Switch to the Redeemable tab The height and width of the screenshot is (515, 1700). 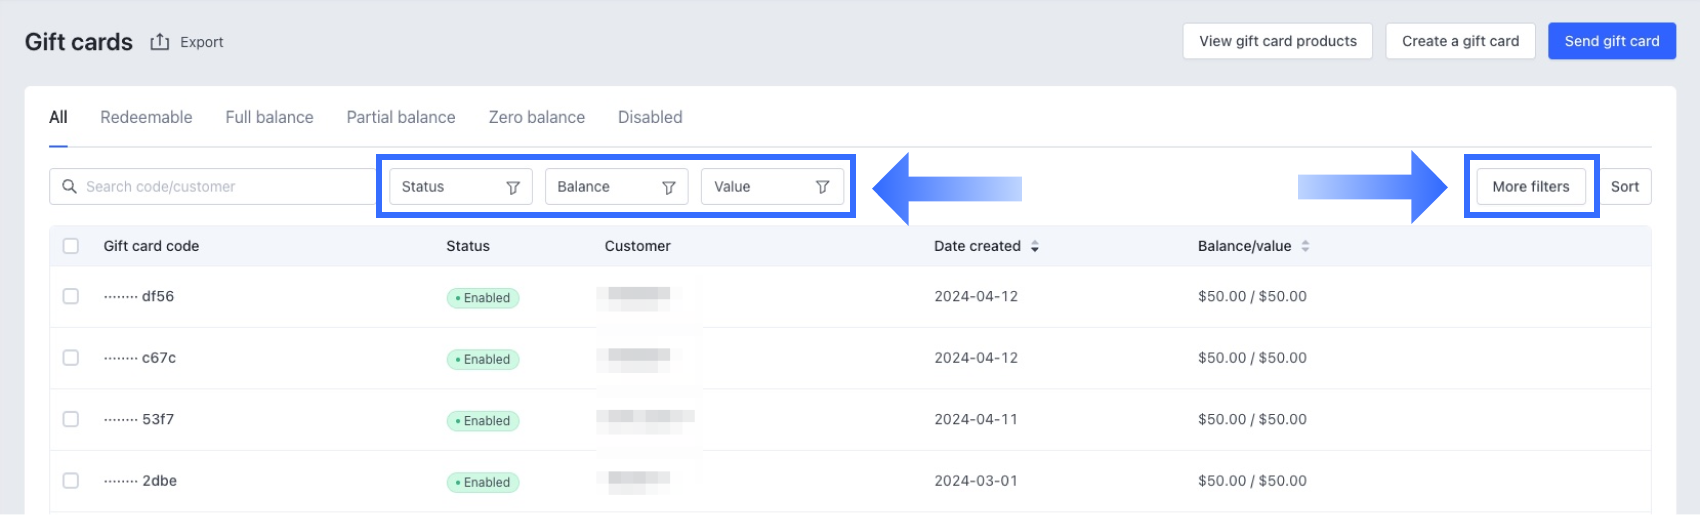pyautogui.click(x=146, y=117)
